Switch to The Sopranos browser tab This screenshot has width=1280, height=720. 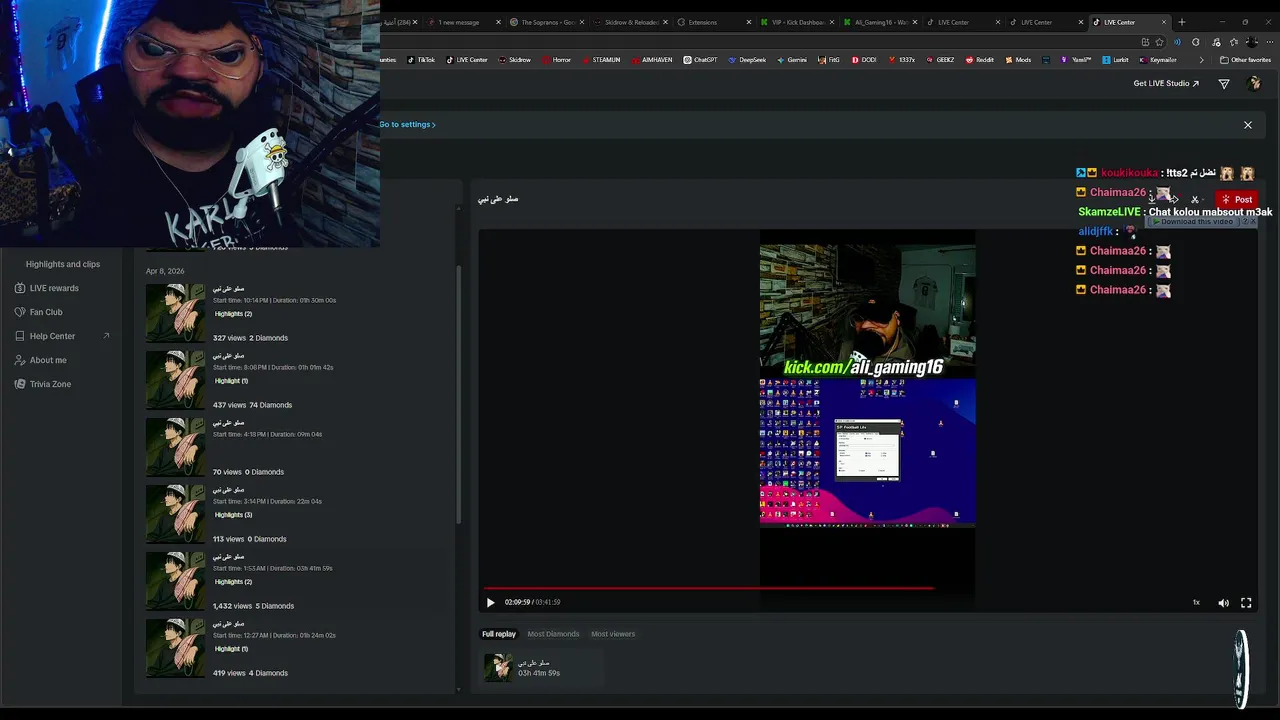coord(545,22)
